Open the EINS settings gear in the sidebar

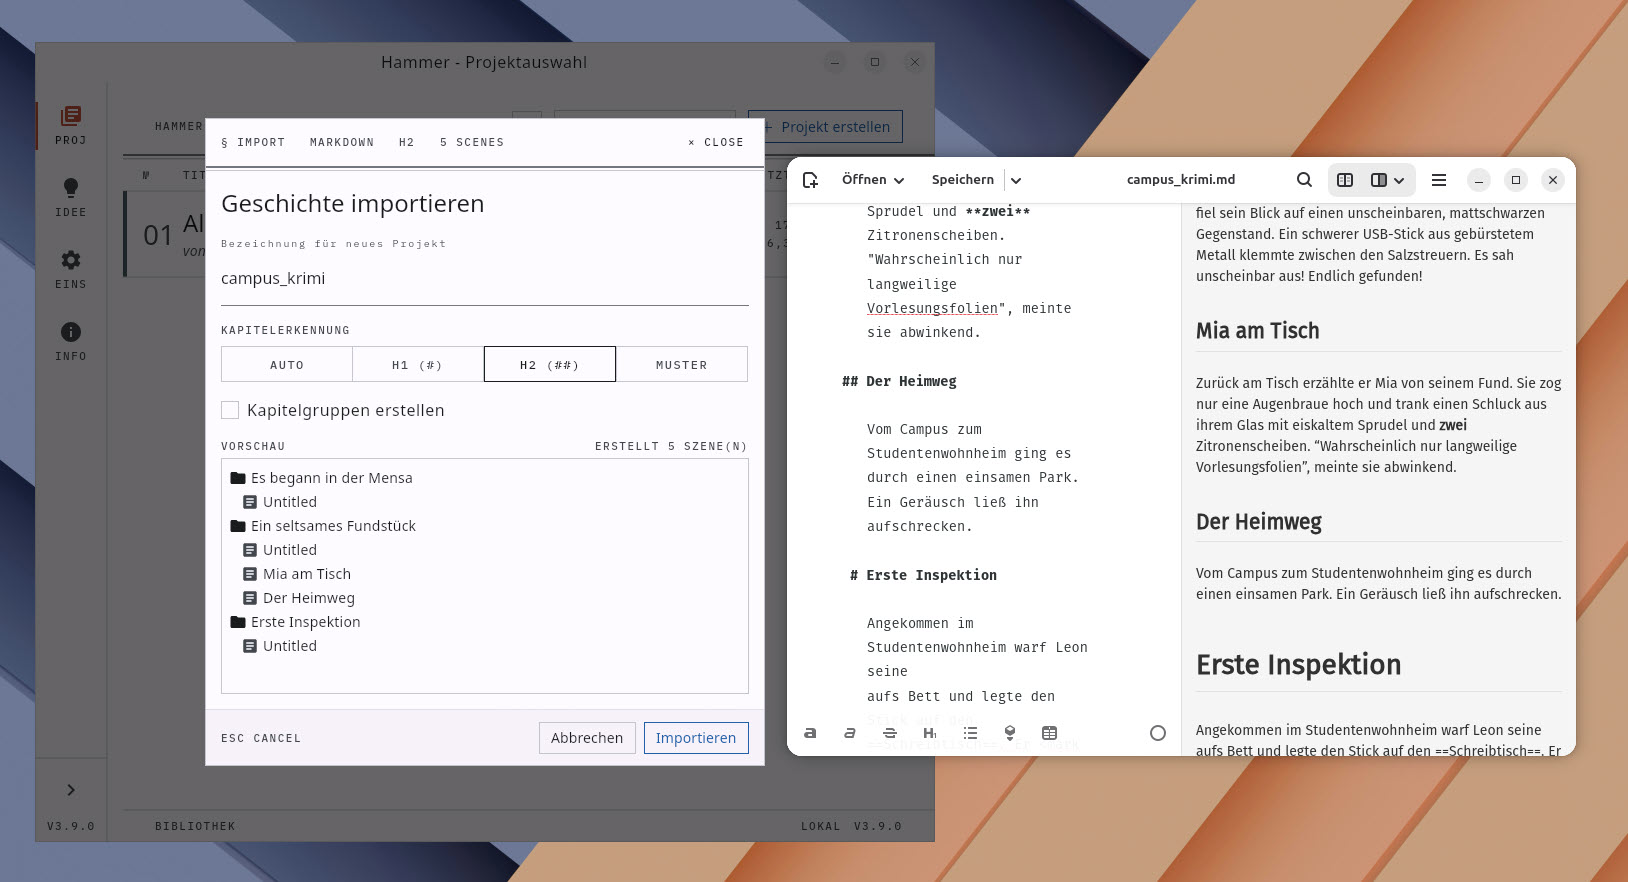click(x=71, y=269)
